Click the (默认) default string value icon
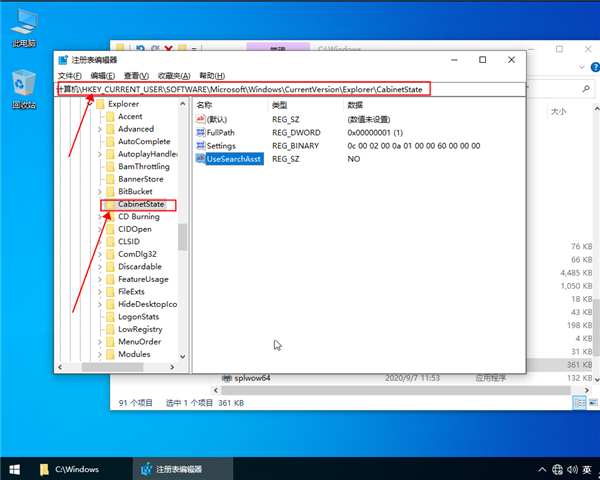 201,119
